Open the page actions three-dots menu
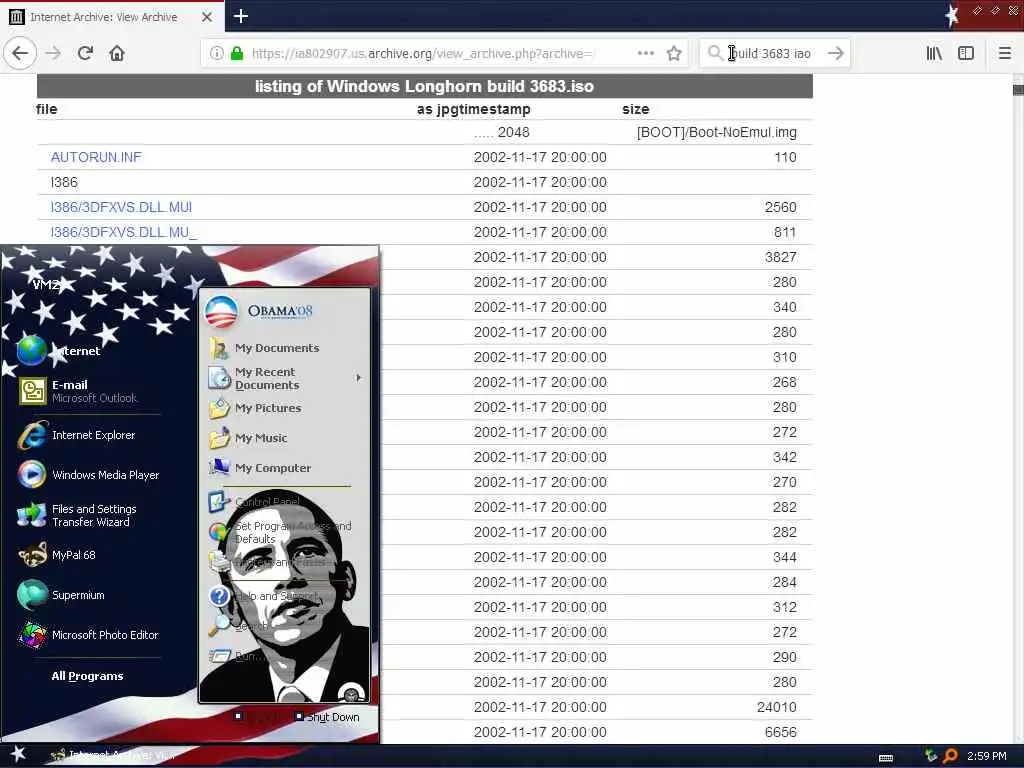 [645, 53]
